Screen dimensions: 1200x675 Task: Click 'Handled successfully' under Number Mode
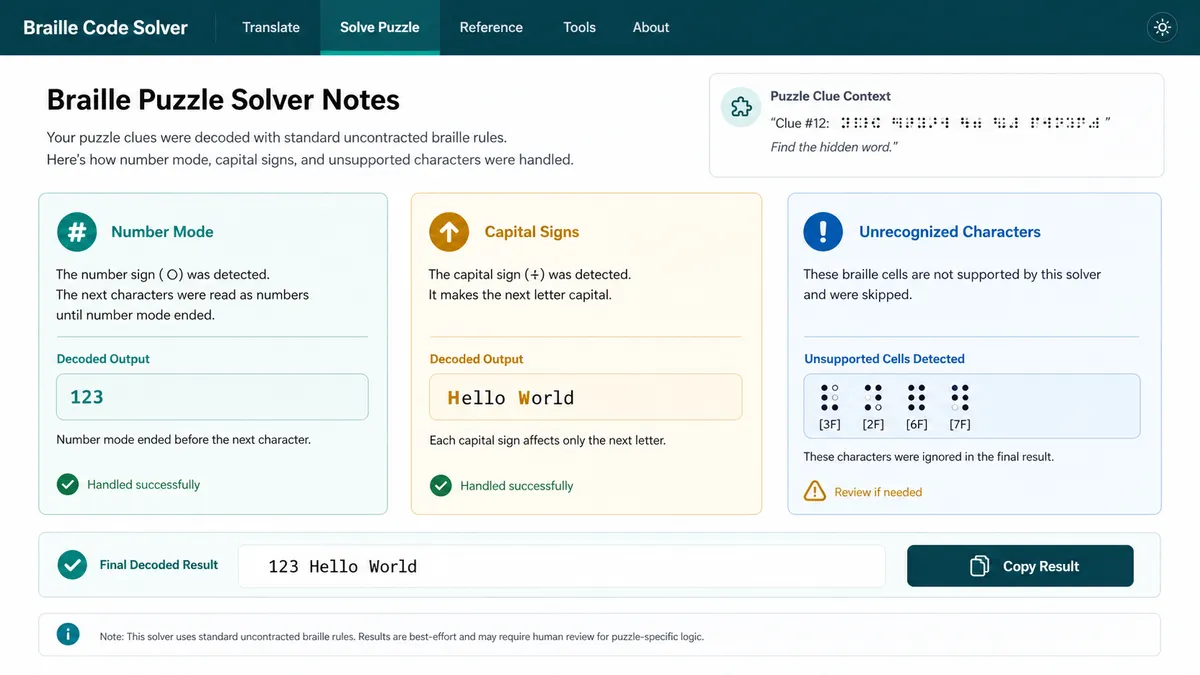click(x=143, y=485)
